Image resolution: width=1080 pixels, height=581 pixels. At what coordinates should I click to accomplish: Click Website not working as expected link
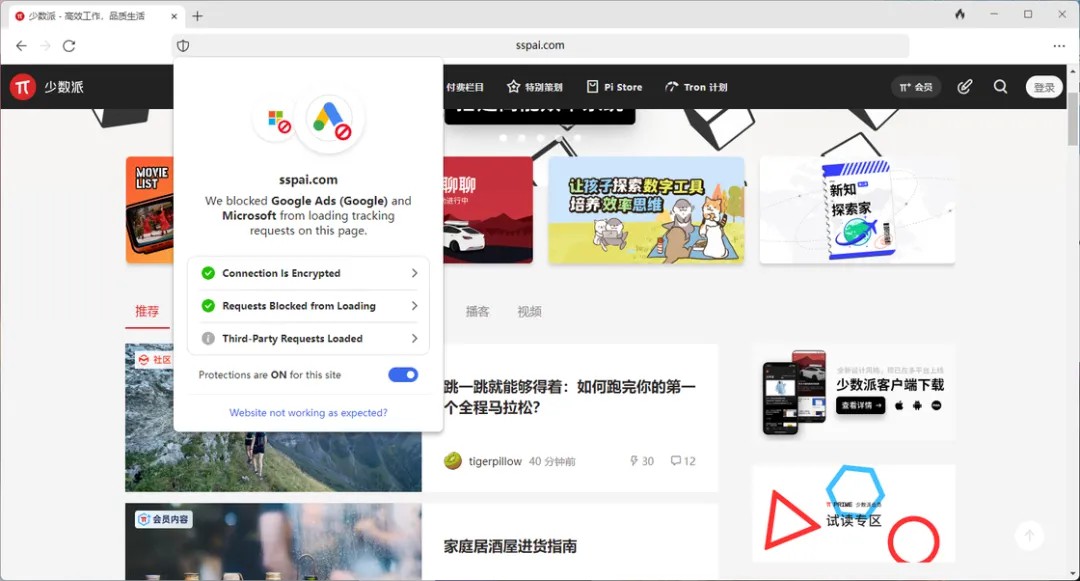[x=308, y=412]
